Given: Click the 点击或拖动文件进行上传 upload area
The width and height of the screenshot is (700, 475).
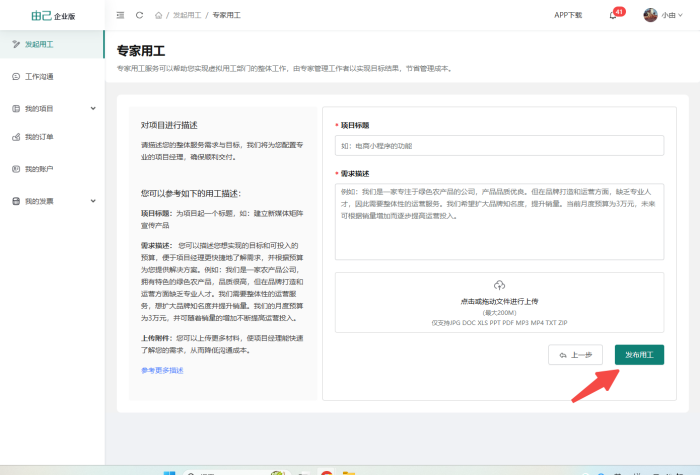Looking at the screenshot, I should pos(500,302).
